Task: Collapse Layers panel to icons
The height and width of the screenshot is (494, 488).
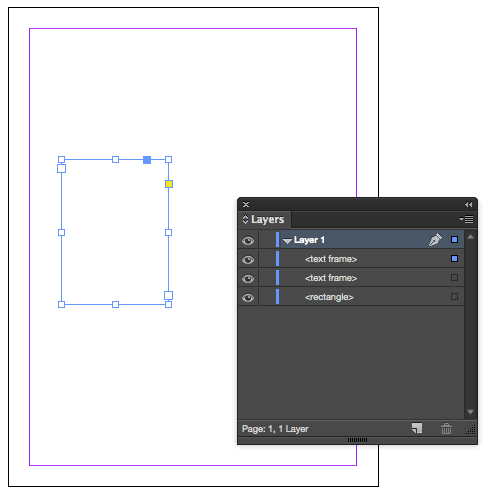Action: [x=468, y=204]
